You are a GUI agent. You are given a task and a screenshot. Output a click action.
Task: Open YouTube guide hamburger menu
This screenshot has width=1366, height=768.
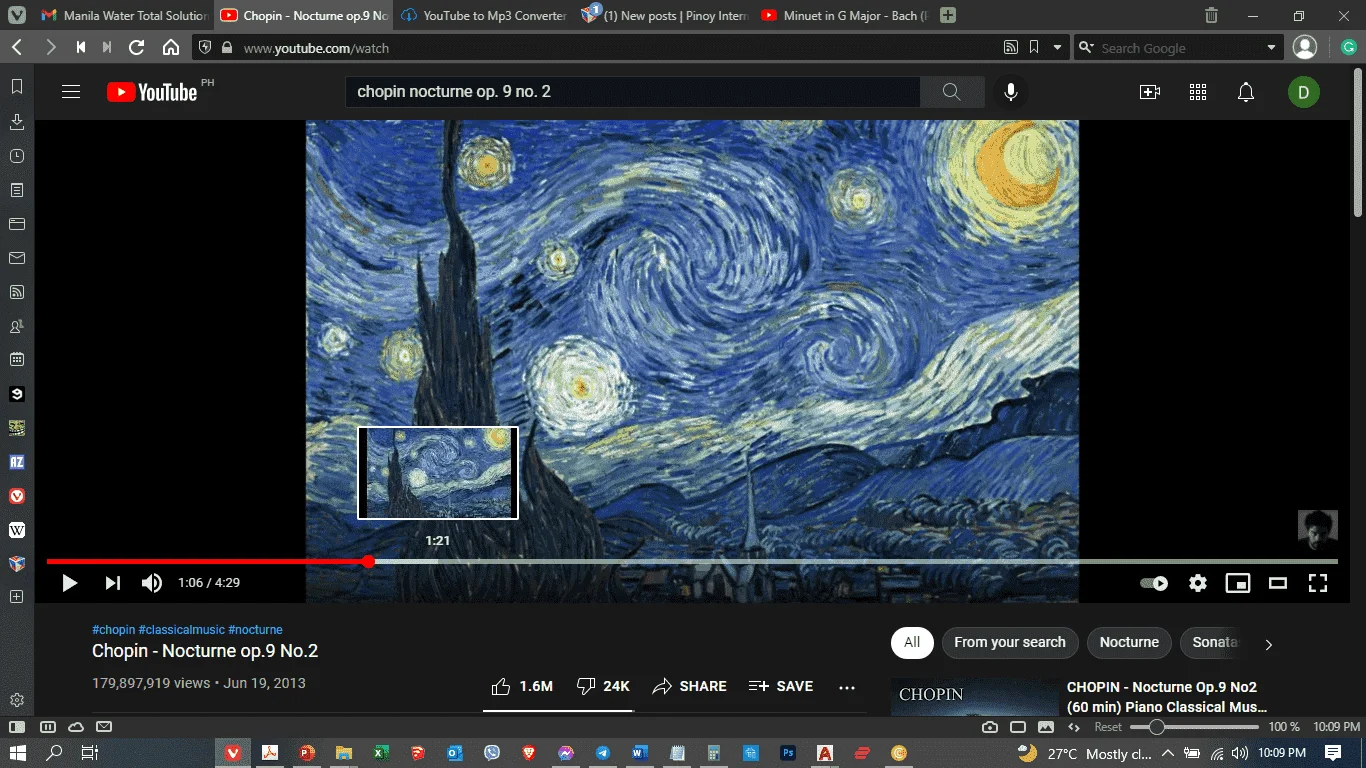coord(71,92)
